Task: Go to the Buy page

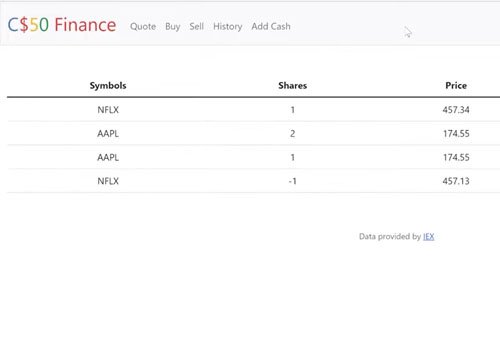Action: [x=173, y=27]
